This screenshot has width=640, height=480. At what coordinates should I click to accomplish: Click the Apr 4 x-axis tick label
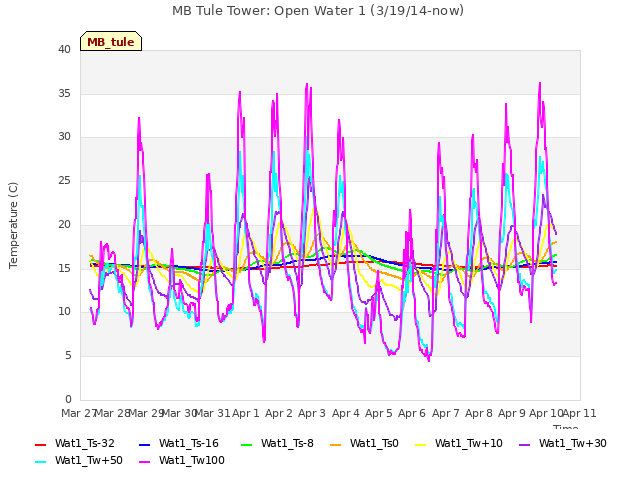coord(345,413)
